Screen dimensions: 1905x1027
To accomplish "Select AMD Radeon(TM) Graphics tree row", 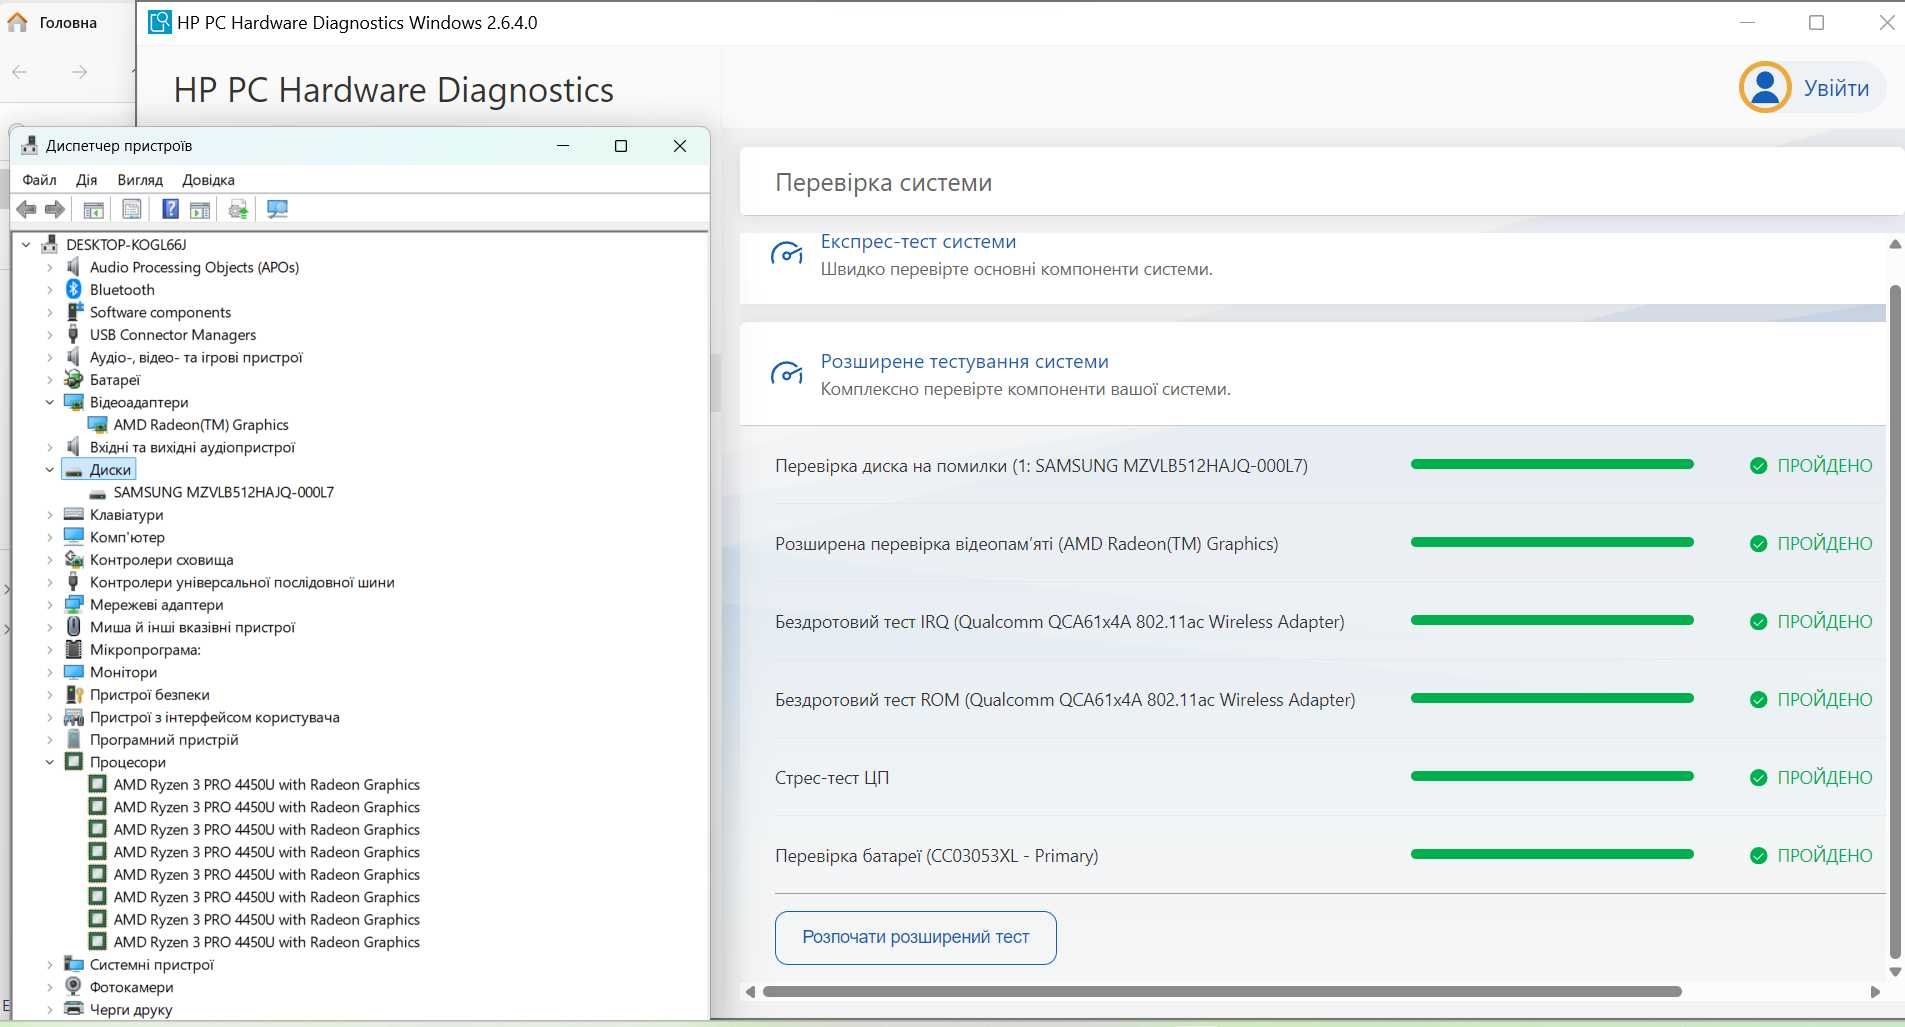I will (201, 424).
